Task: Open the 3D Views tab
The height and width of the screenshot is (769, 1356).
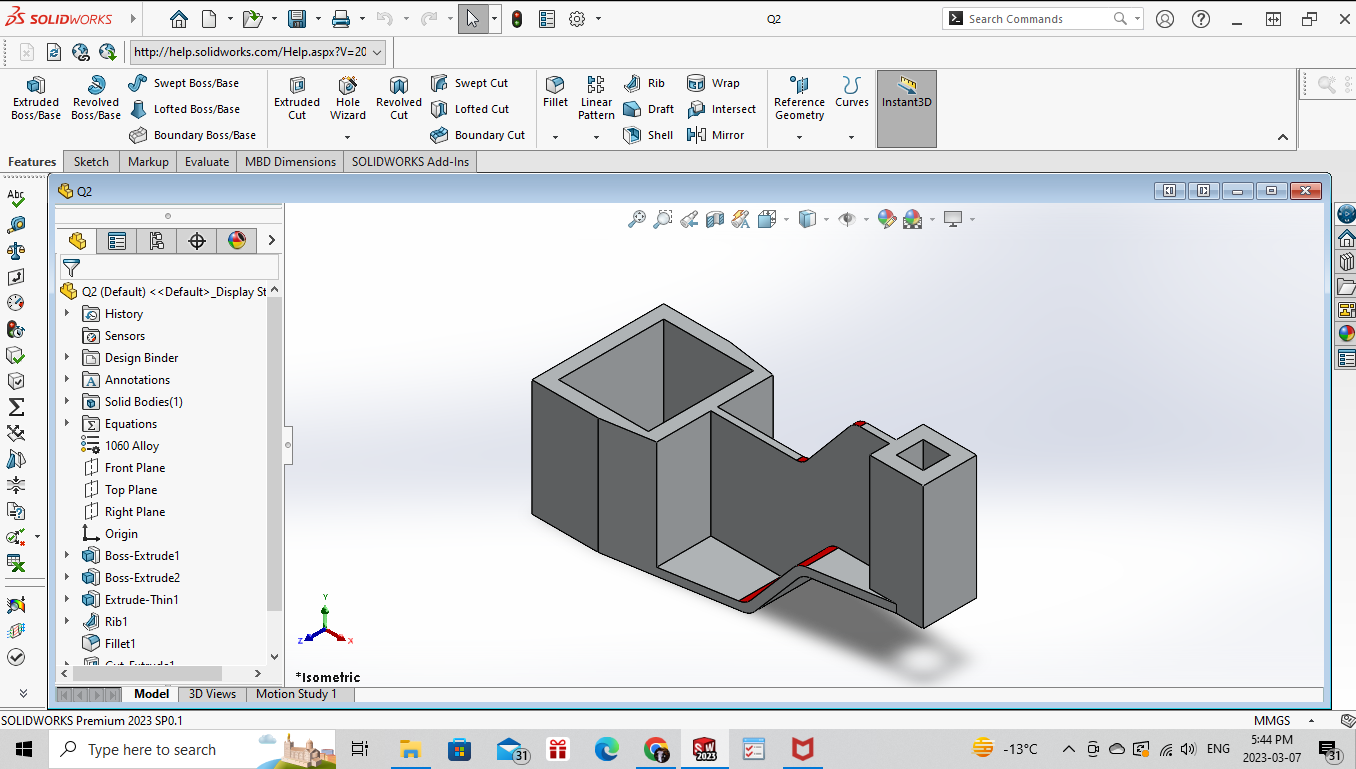Action: (x=213, y=694)
